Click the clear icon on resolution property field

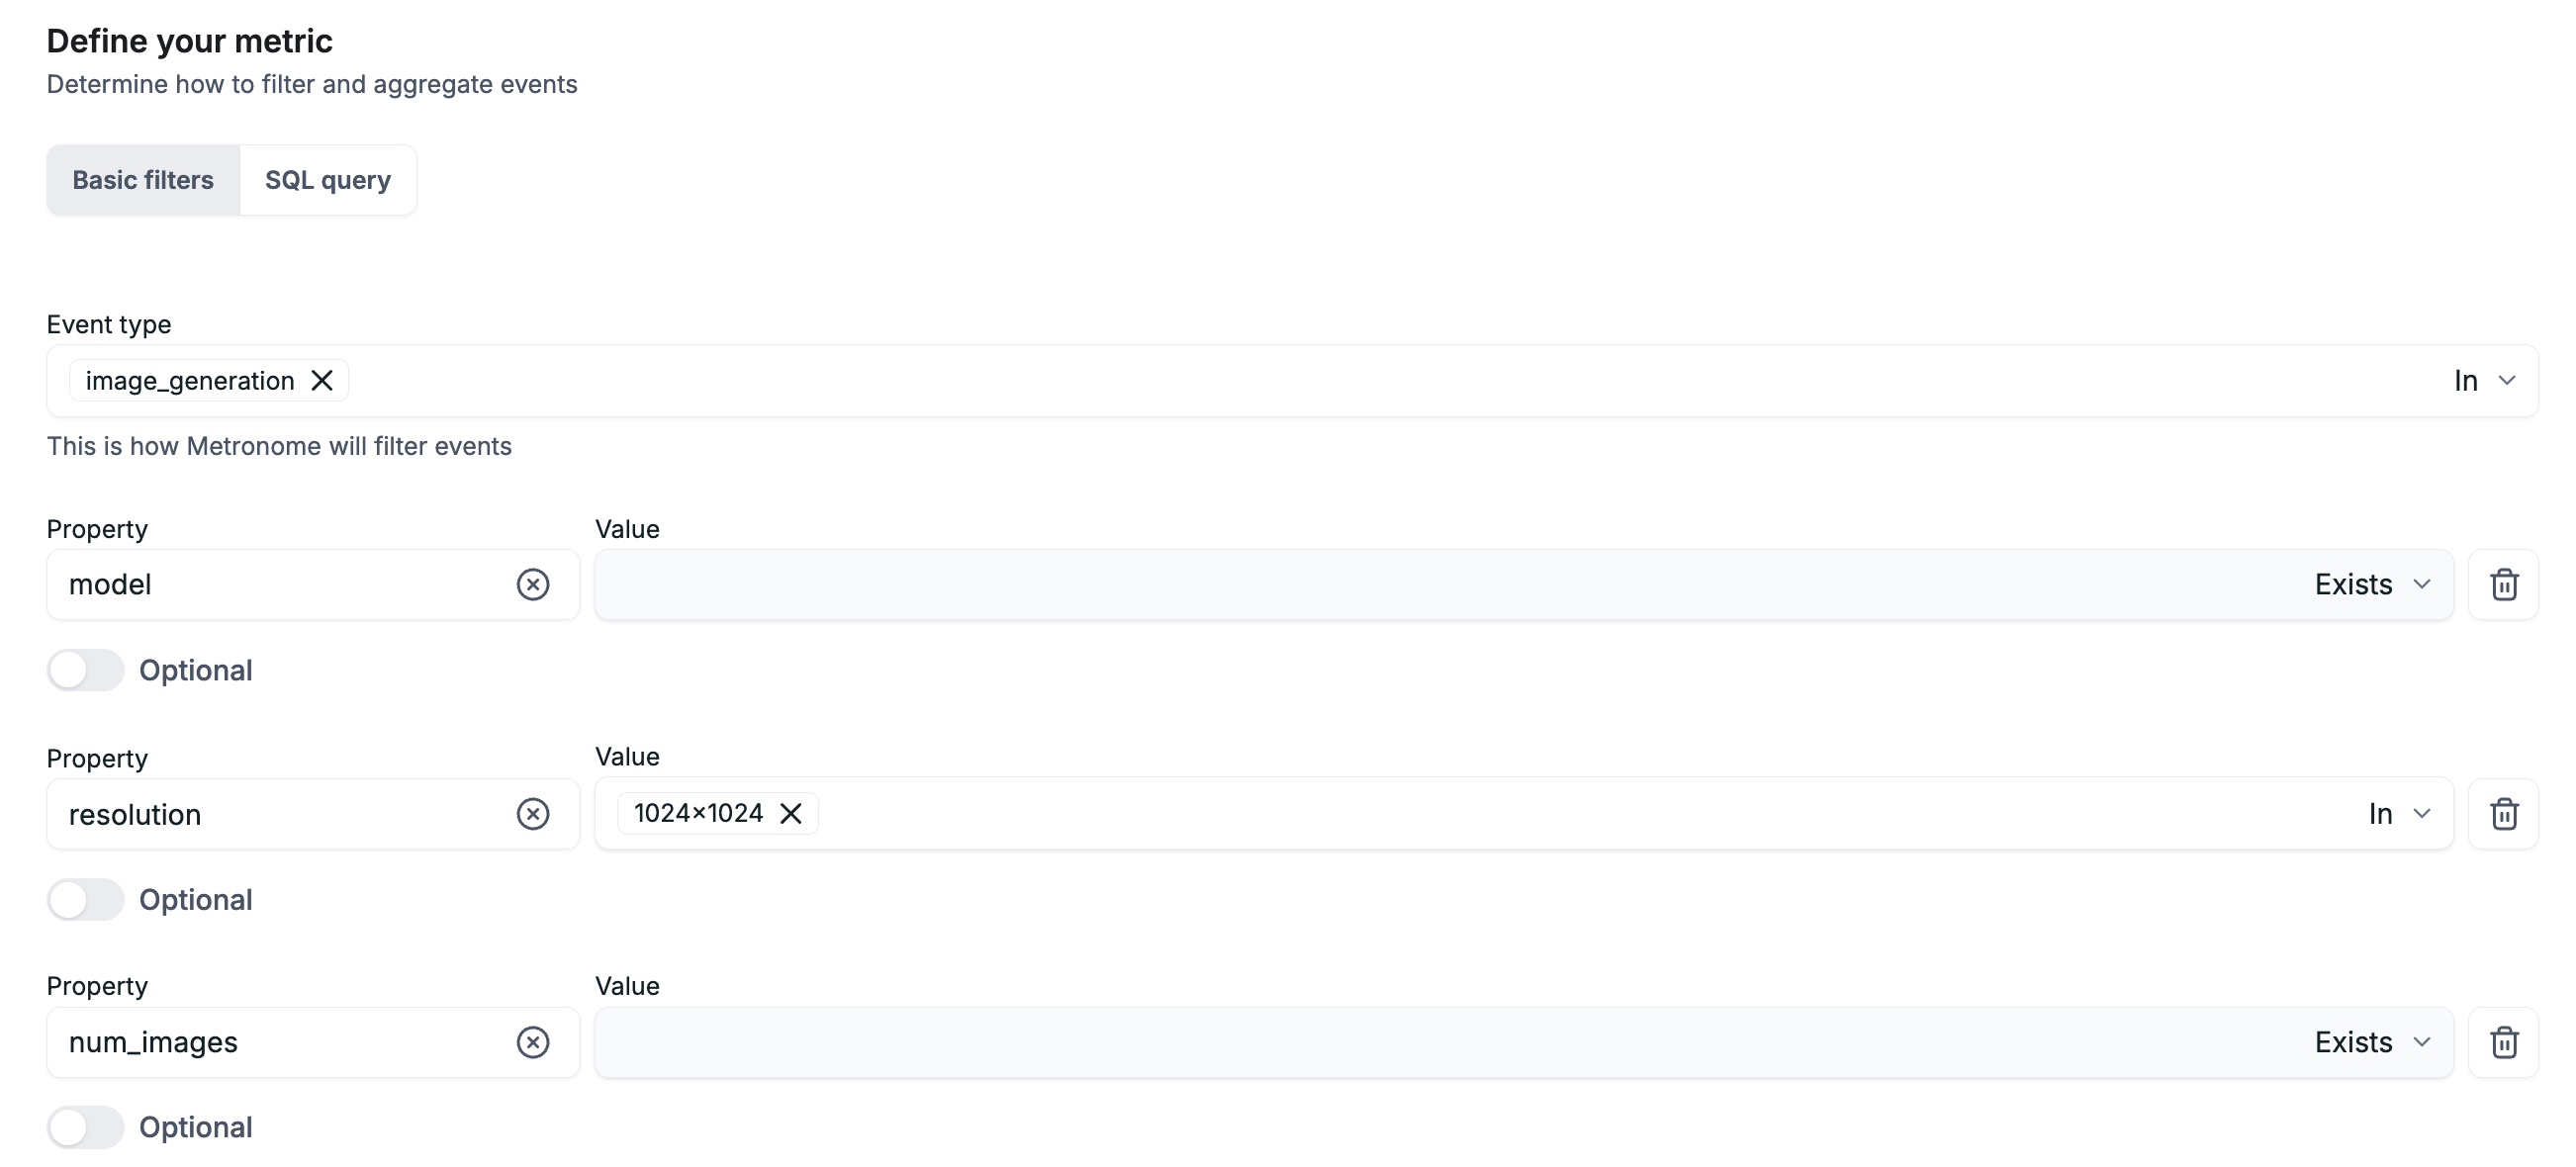tap(532, 811)
